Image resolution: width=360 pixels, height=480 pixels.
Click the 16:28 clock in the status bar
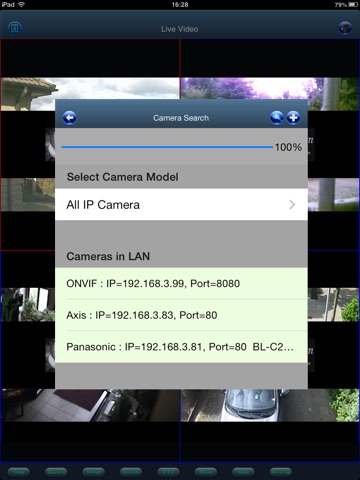tap(180, 5)
